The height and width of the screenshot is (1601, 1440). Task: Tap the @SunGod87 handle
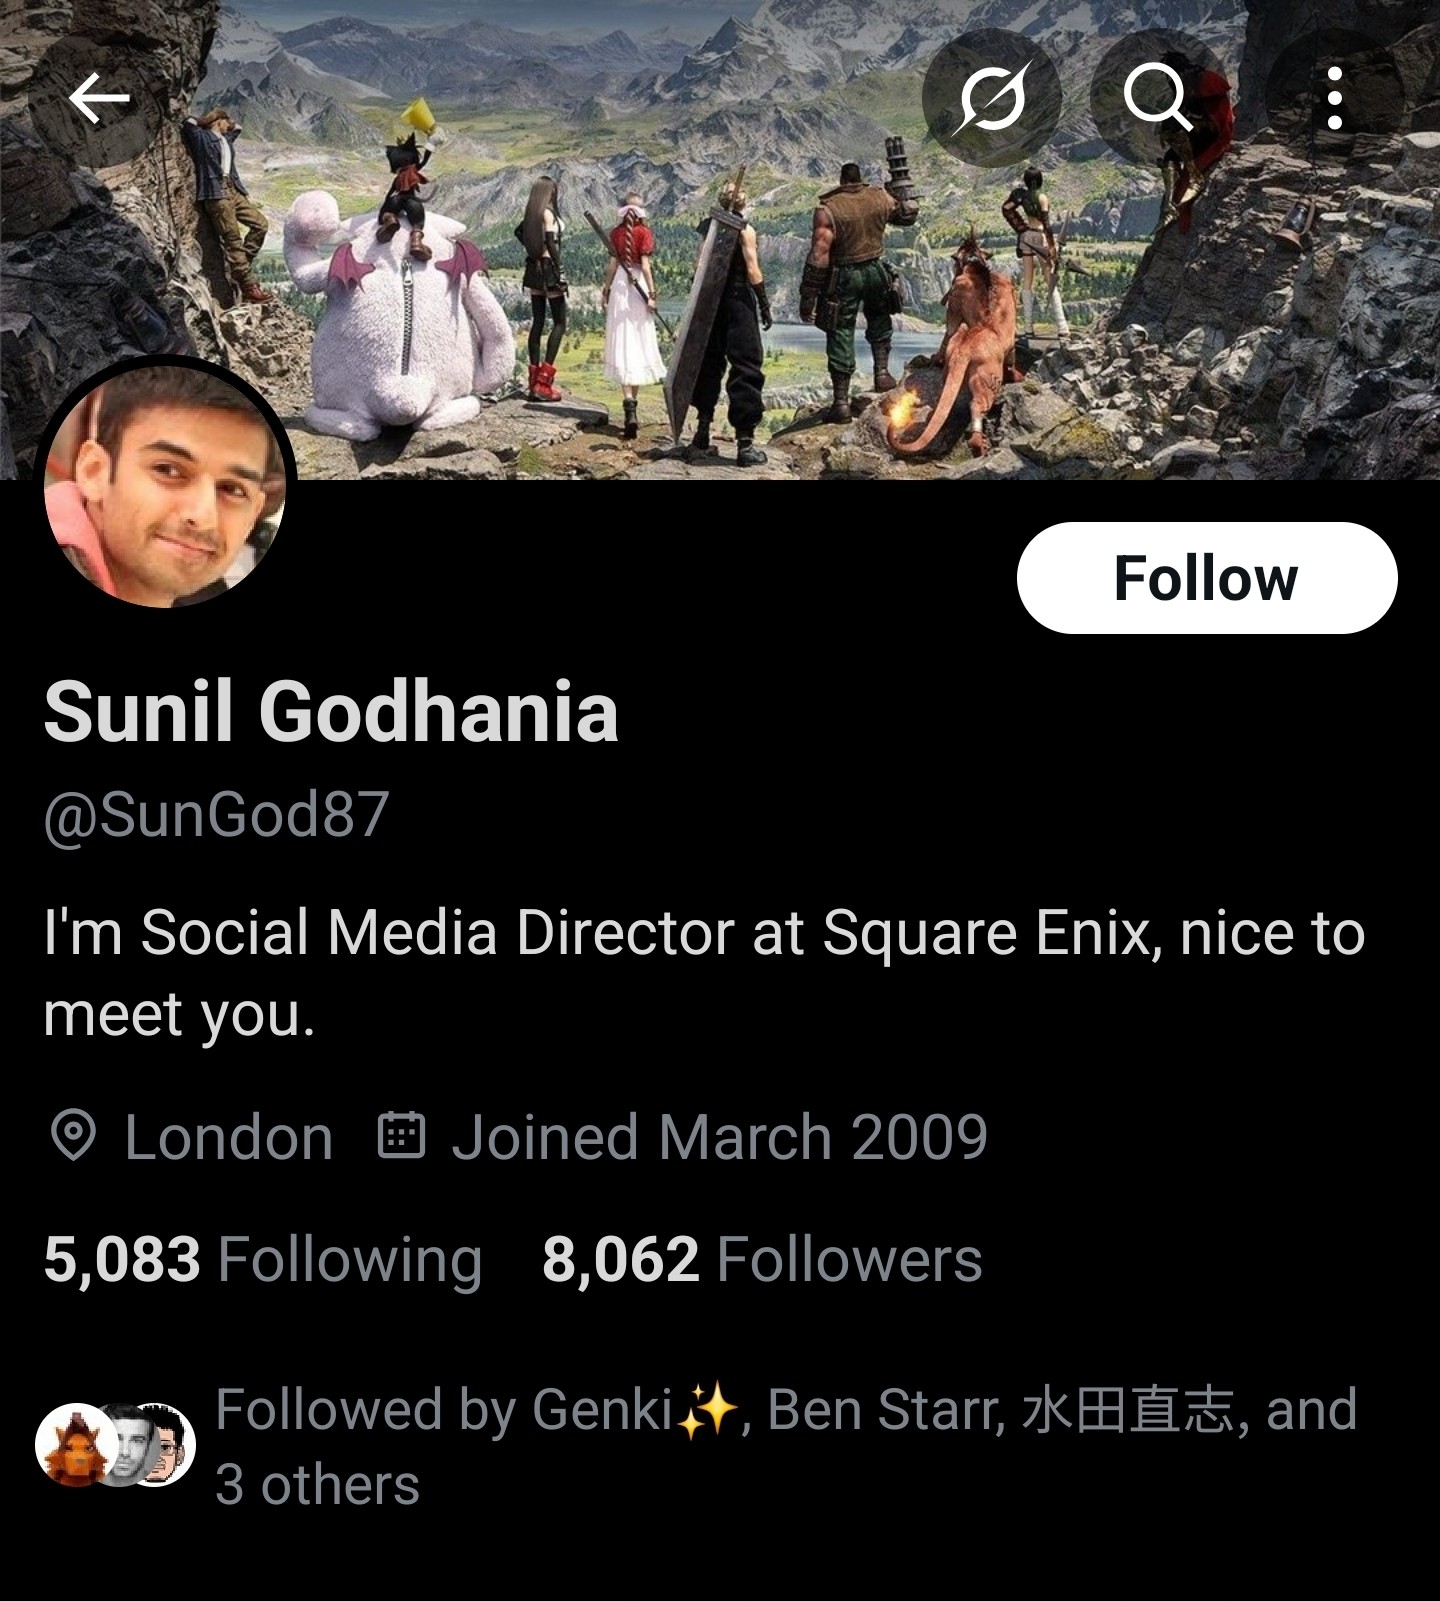click(x=216, y=815)
